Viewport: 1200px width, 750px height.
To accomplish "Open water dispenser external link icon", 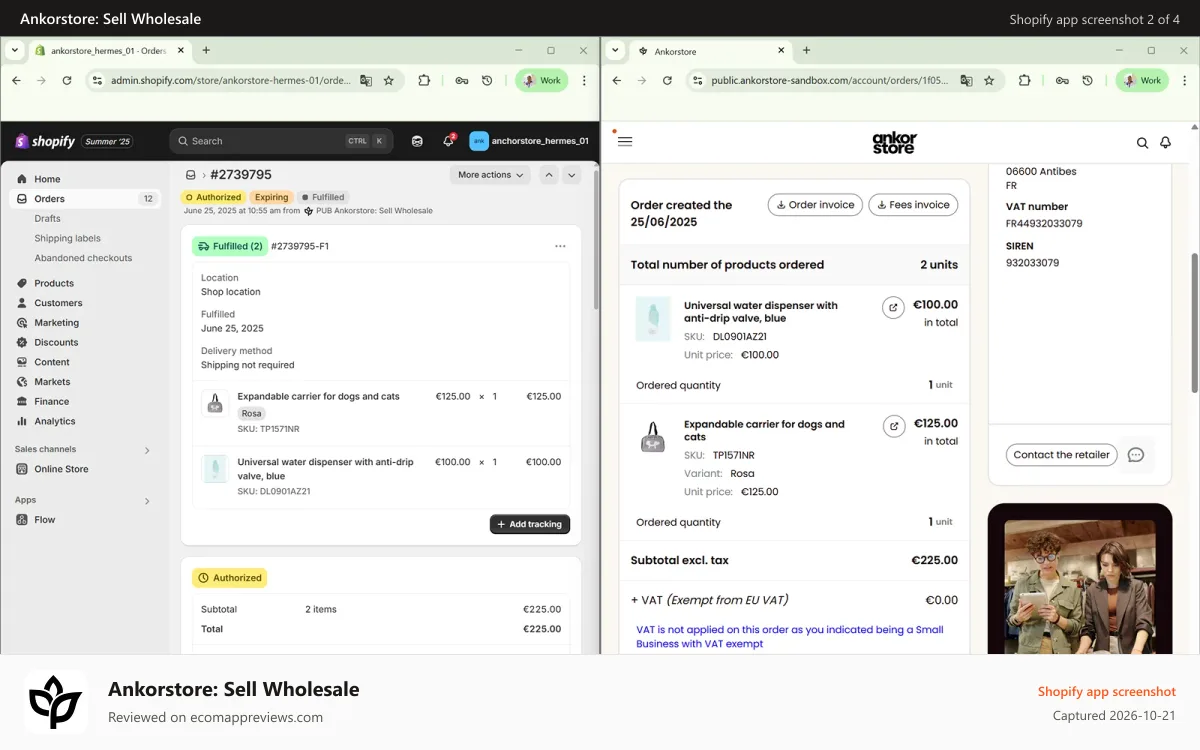I will click(893, 308).
